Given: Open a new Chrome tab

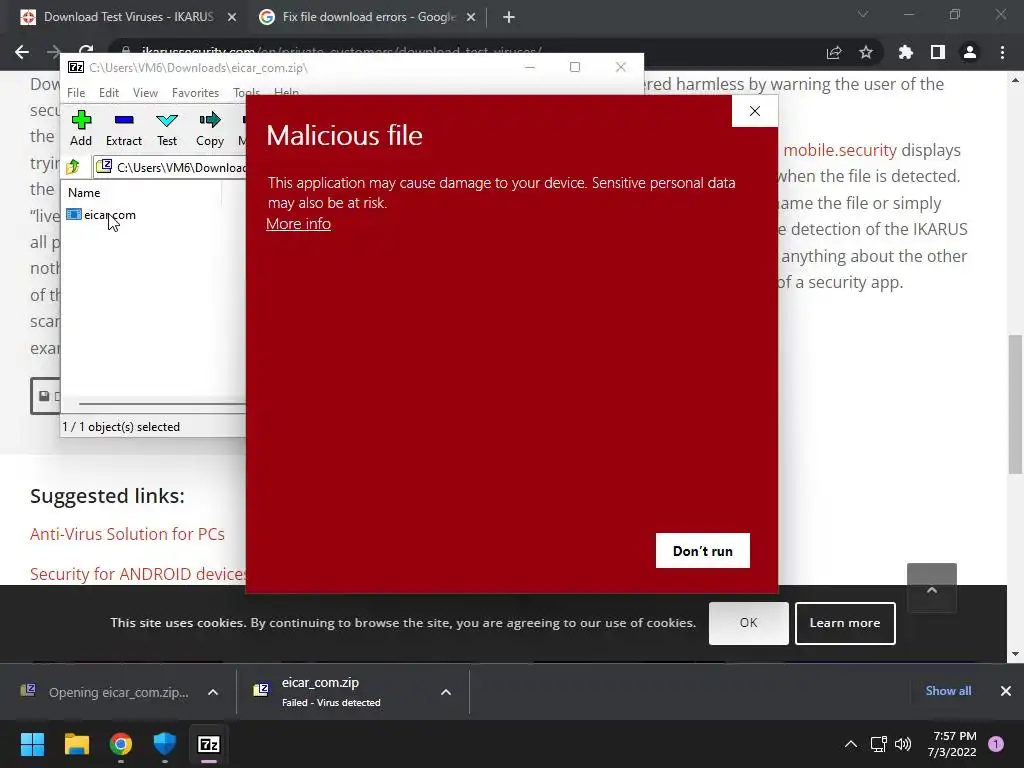Looking at the screenshot, I should 509,18.
